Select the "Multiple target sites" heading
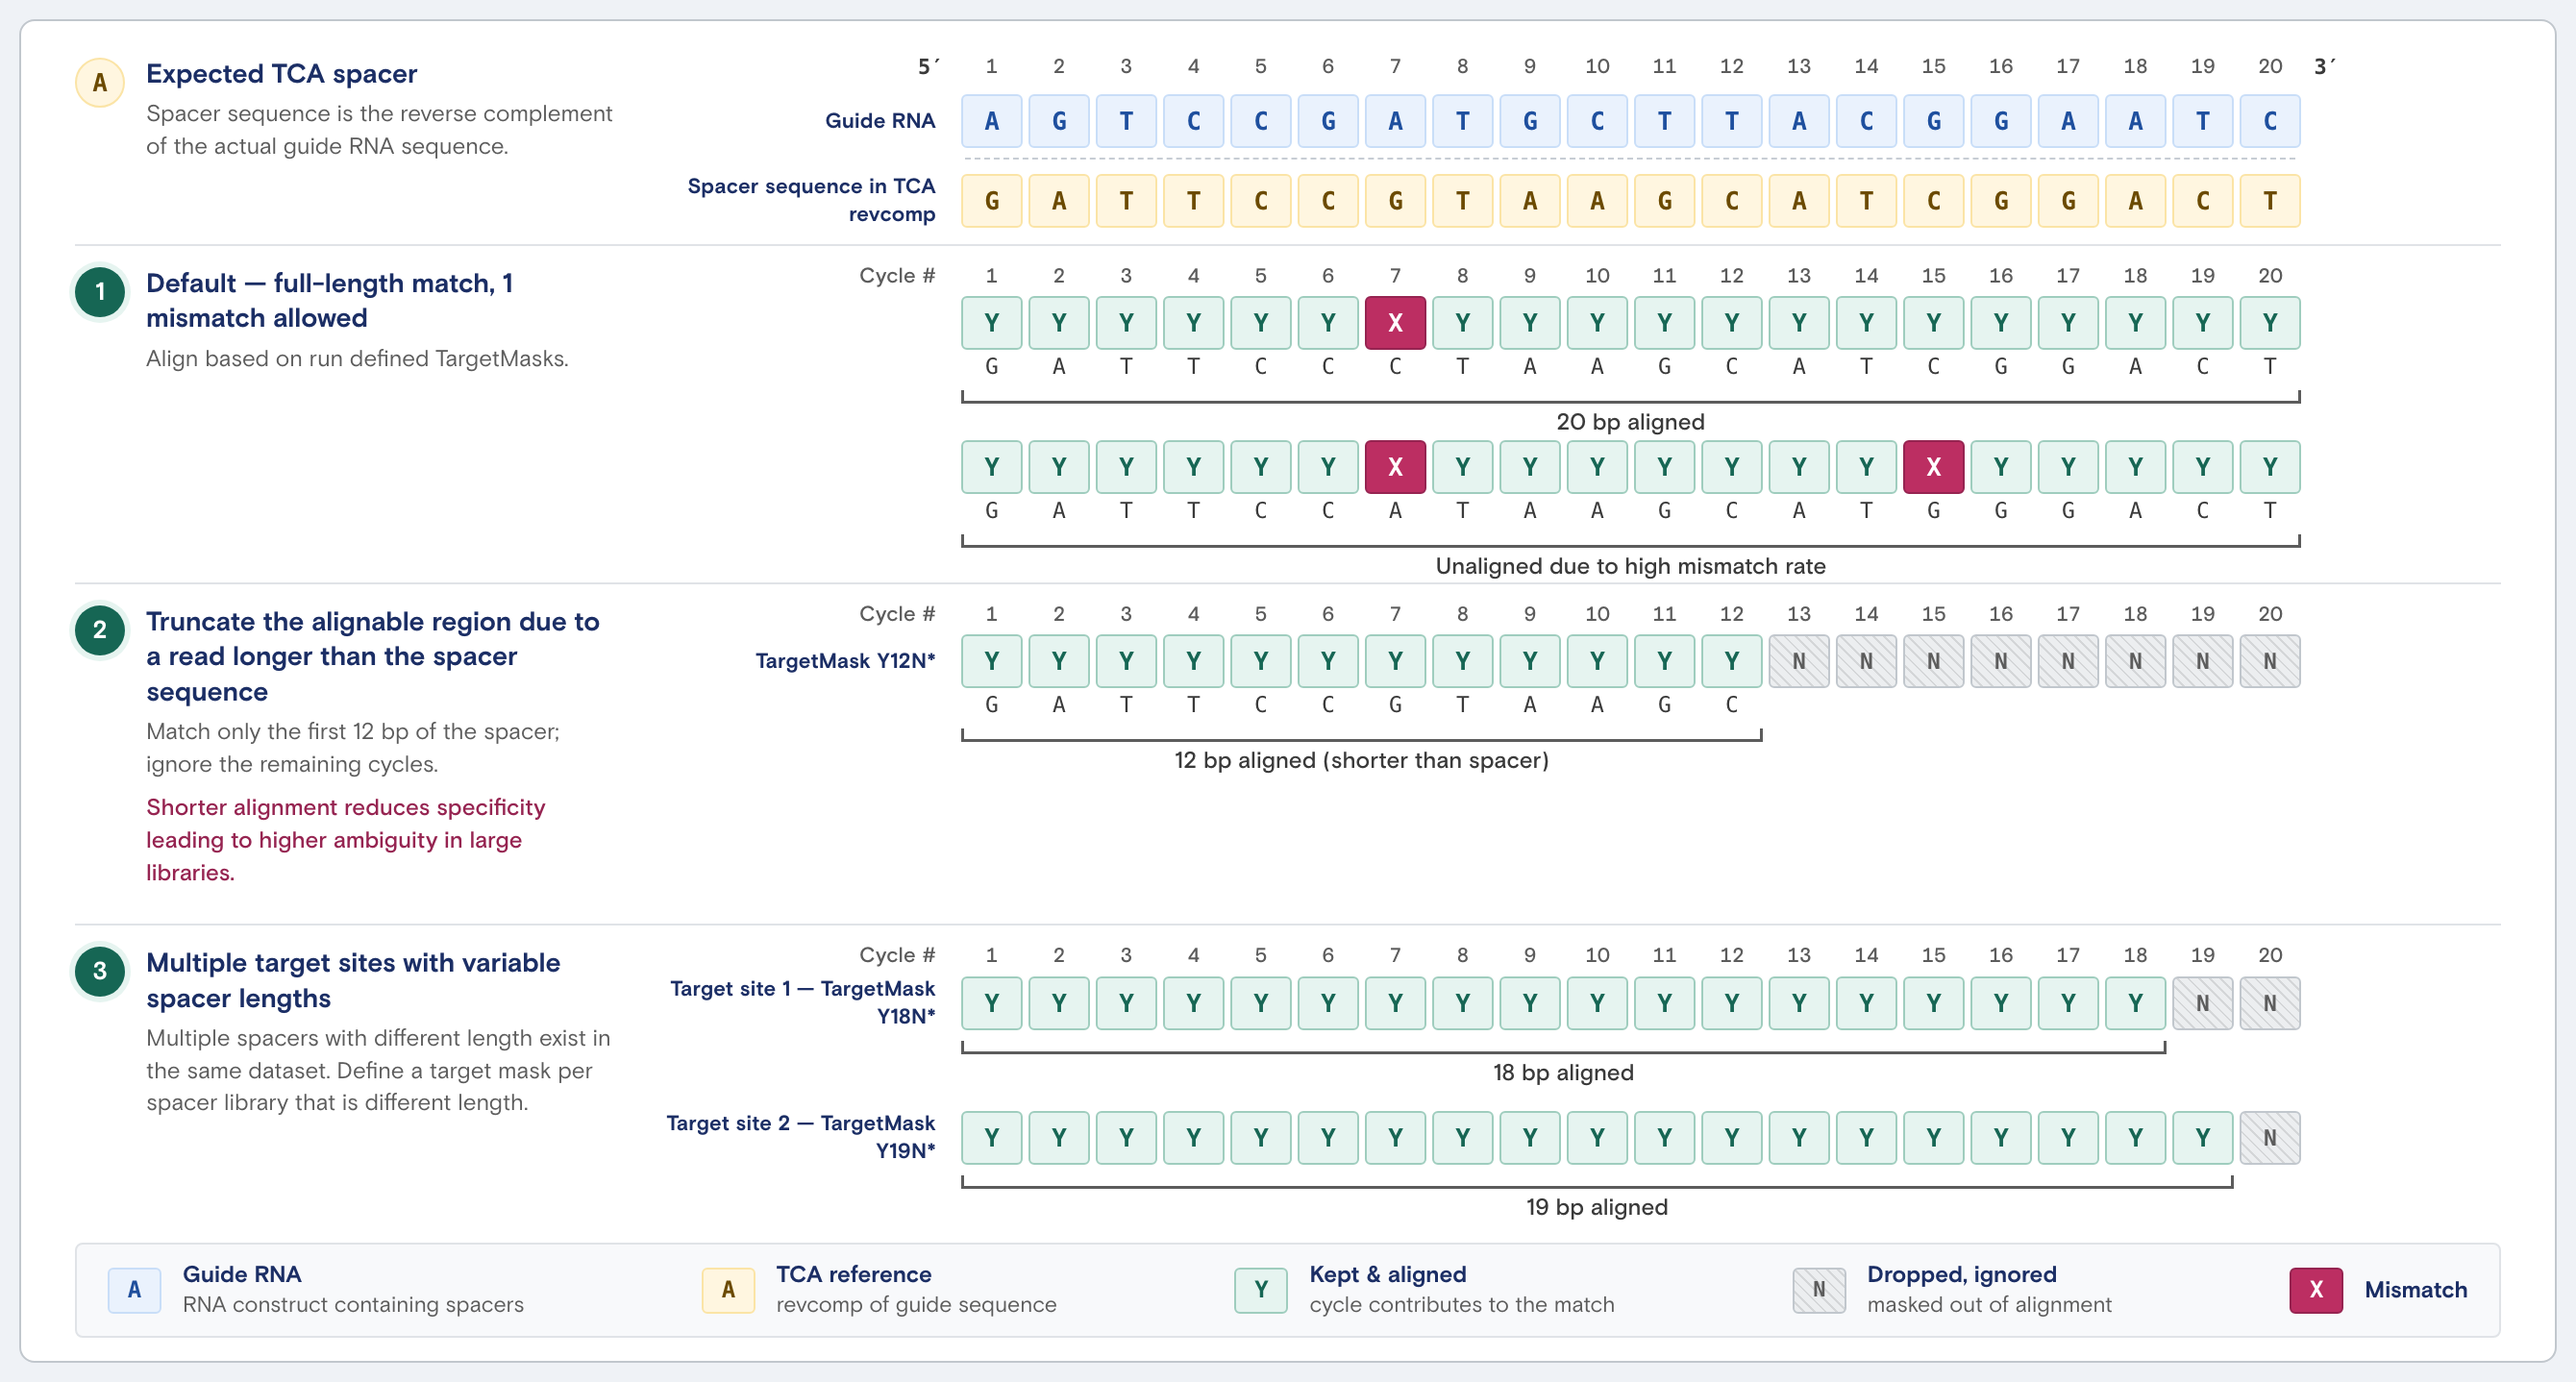Viewport: 2576px width, 1382px height. tap(353, 980)
